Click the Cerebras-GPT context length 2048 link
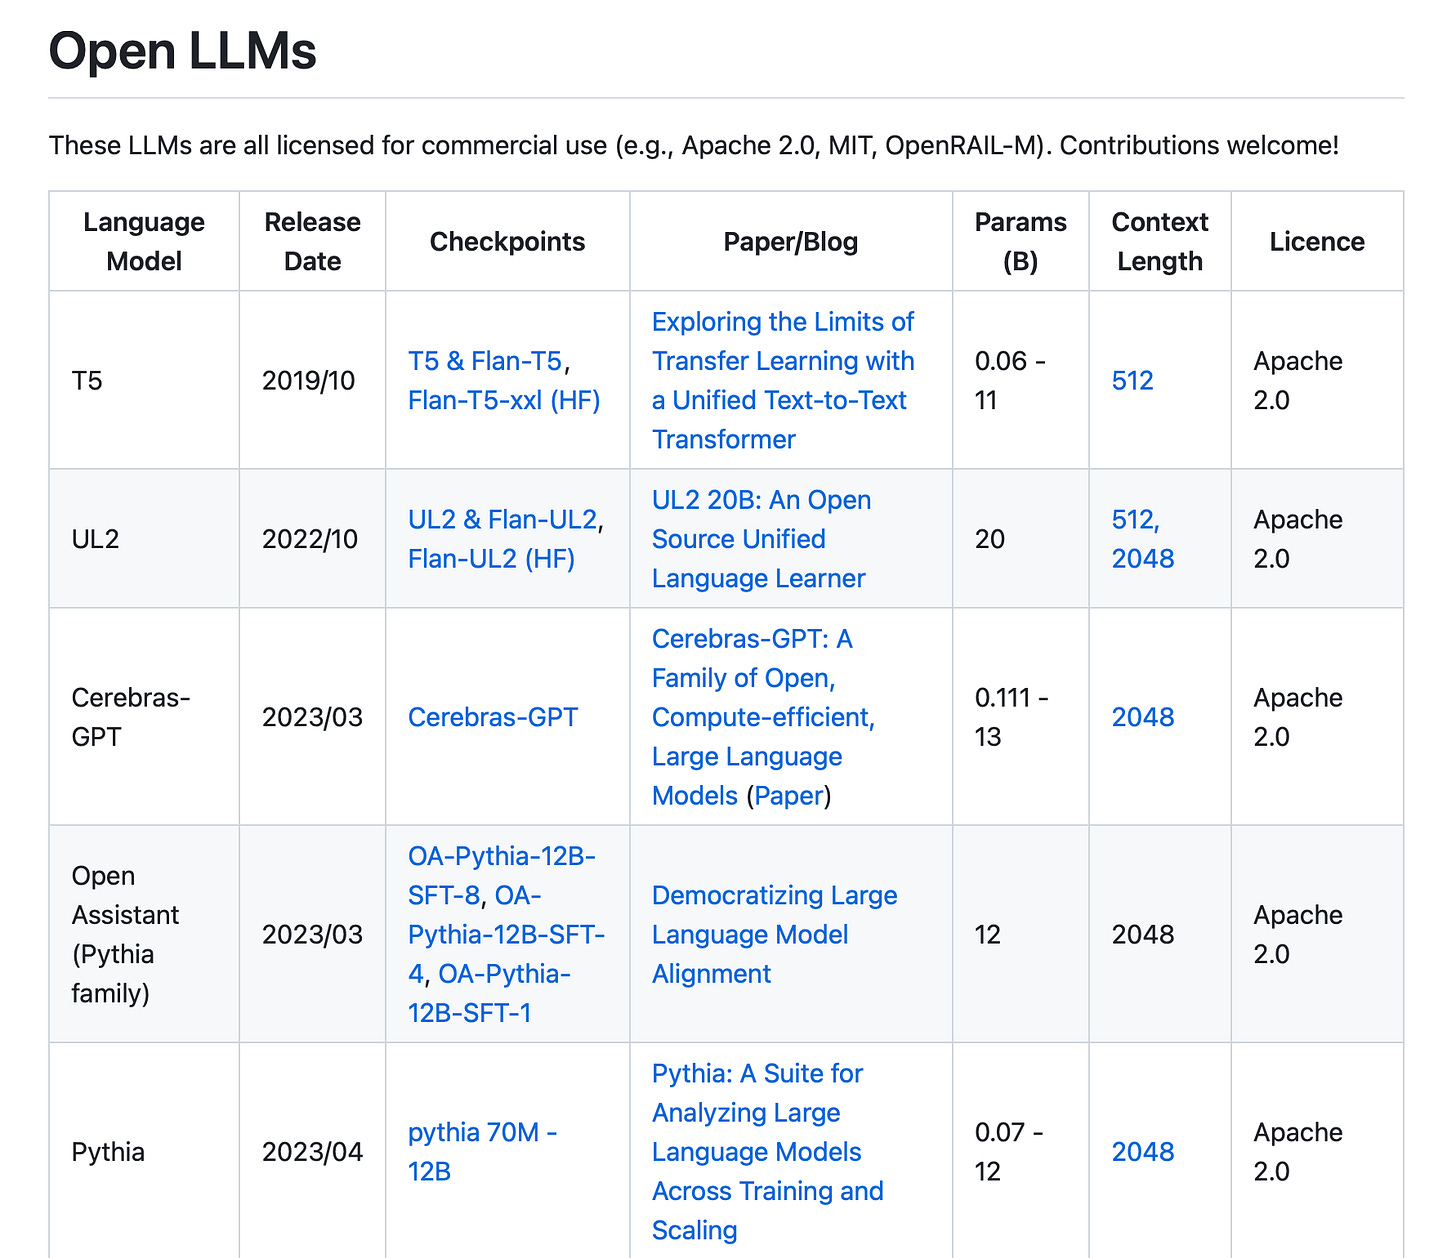The height and width of the screenshot is (1258, 1456). (x=1143, y=717)
